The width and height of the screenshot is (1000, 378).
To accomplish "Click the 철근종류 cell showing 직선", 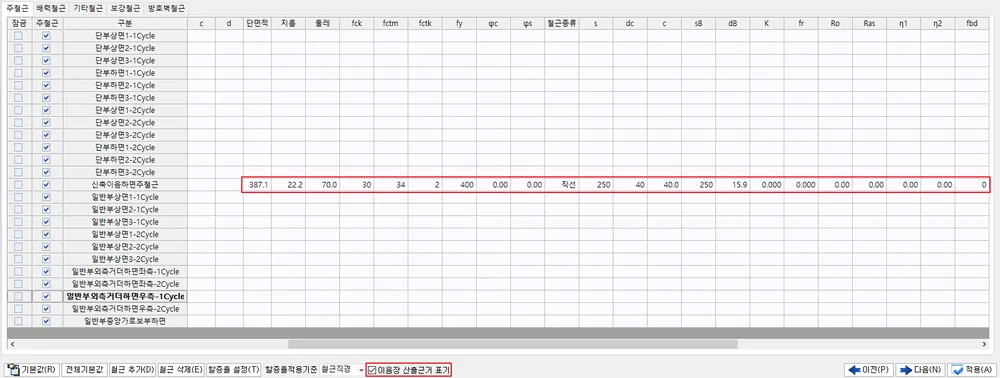I will (x=562, y=185).
